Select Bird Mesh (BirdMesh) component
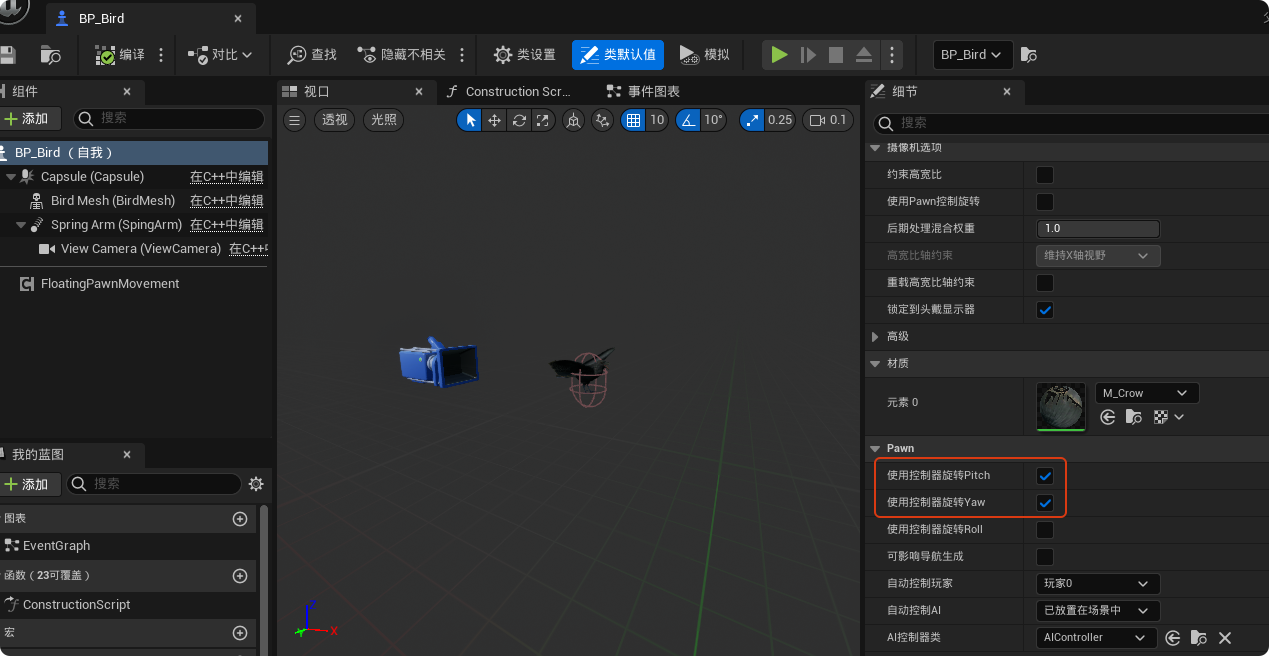This screenshot has width=1269, height=656. pyautogui.click(x=113, y=201)
